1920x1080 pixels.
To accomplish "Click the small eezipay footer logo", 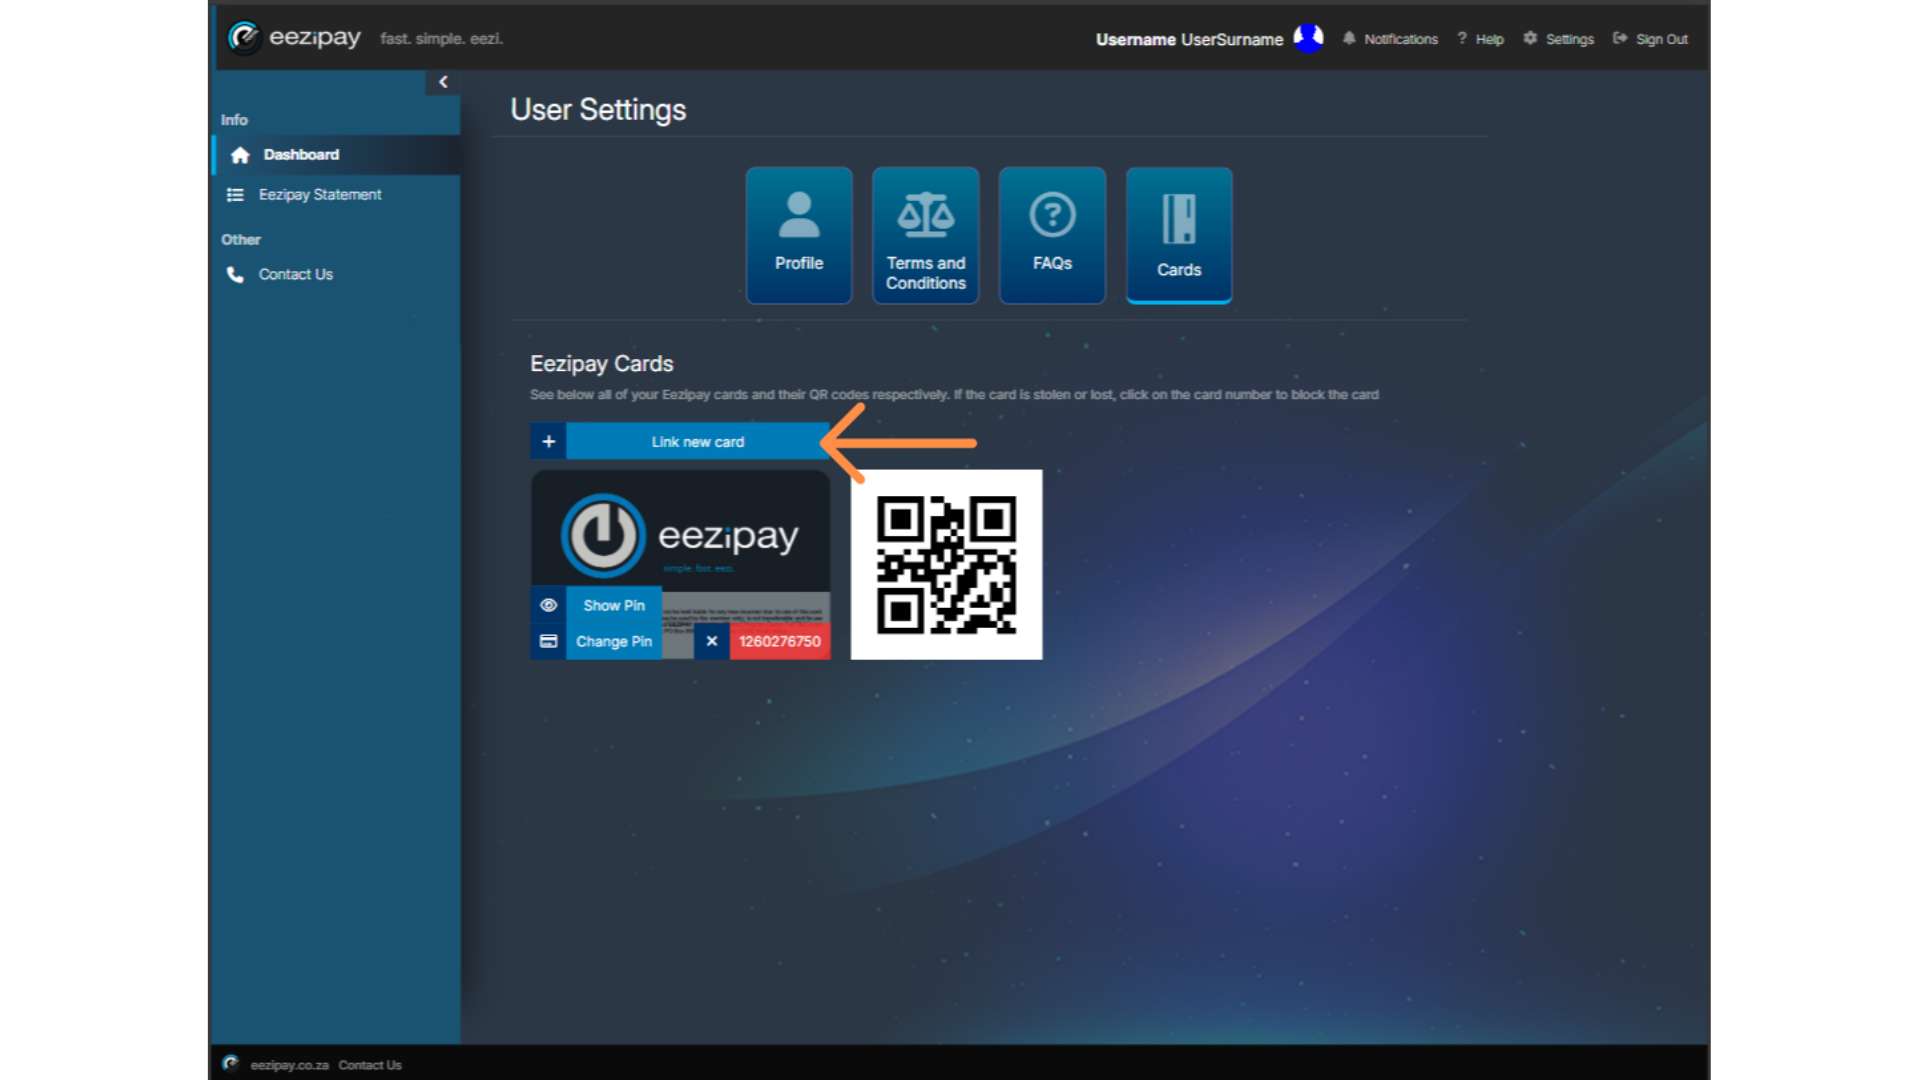I will click(230, 1063).
